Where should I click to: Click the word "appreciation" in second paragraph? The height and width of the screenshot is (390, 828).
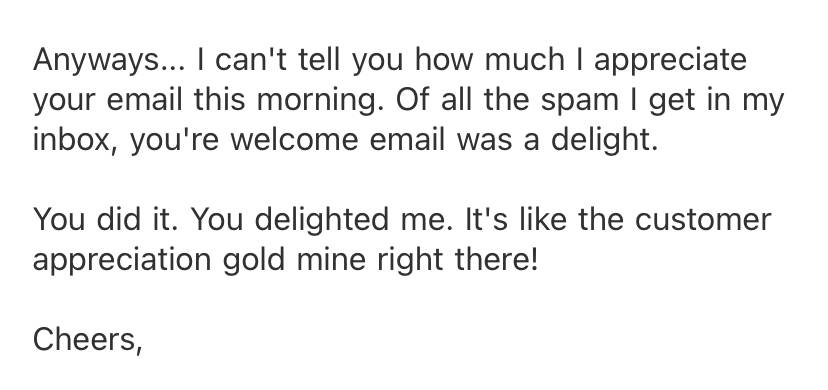(122, 262)
